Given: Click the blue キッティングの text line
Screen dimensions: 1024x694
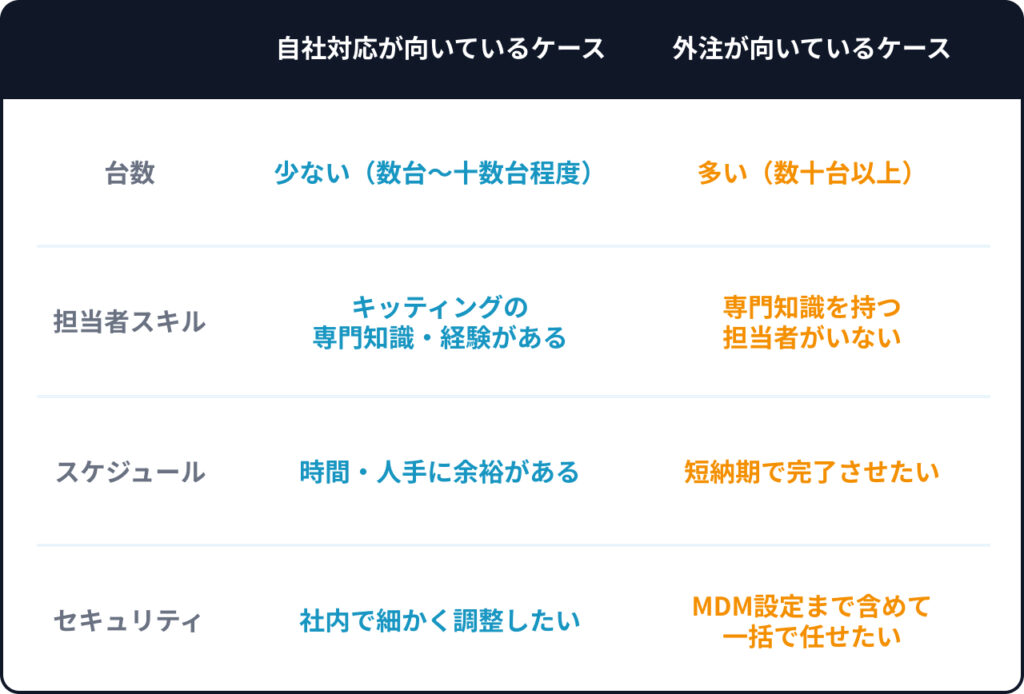Looking at the screenshot, I should (x=440, y=306).
